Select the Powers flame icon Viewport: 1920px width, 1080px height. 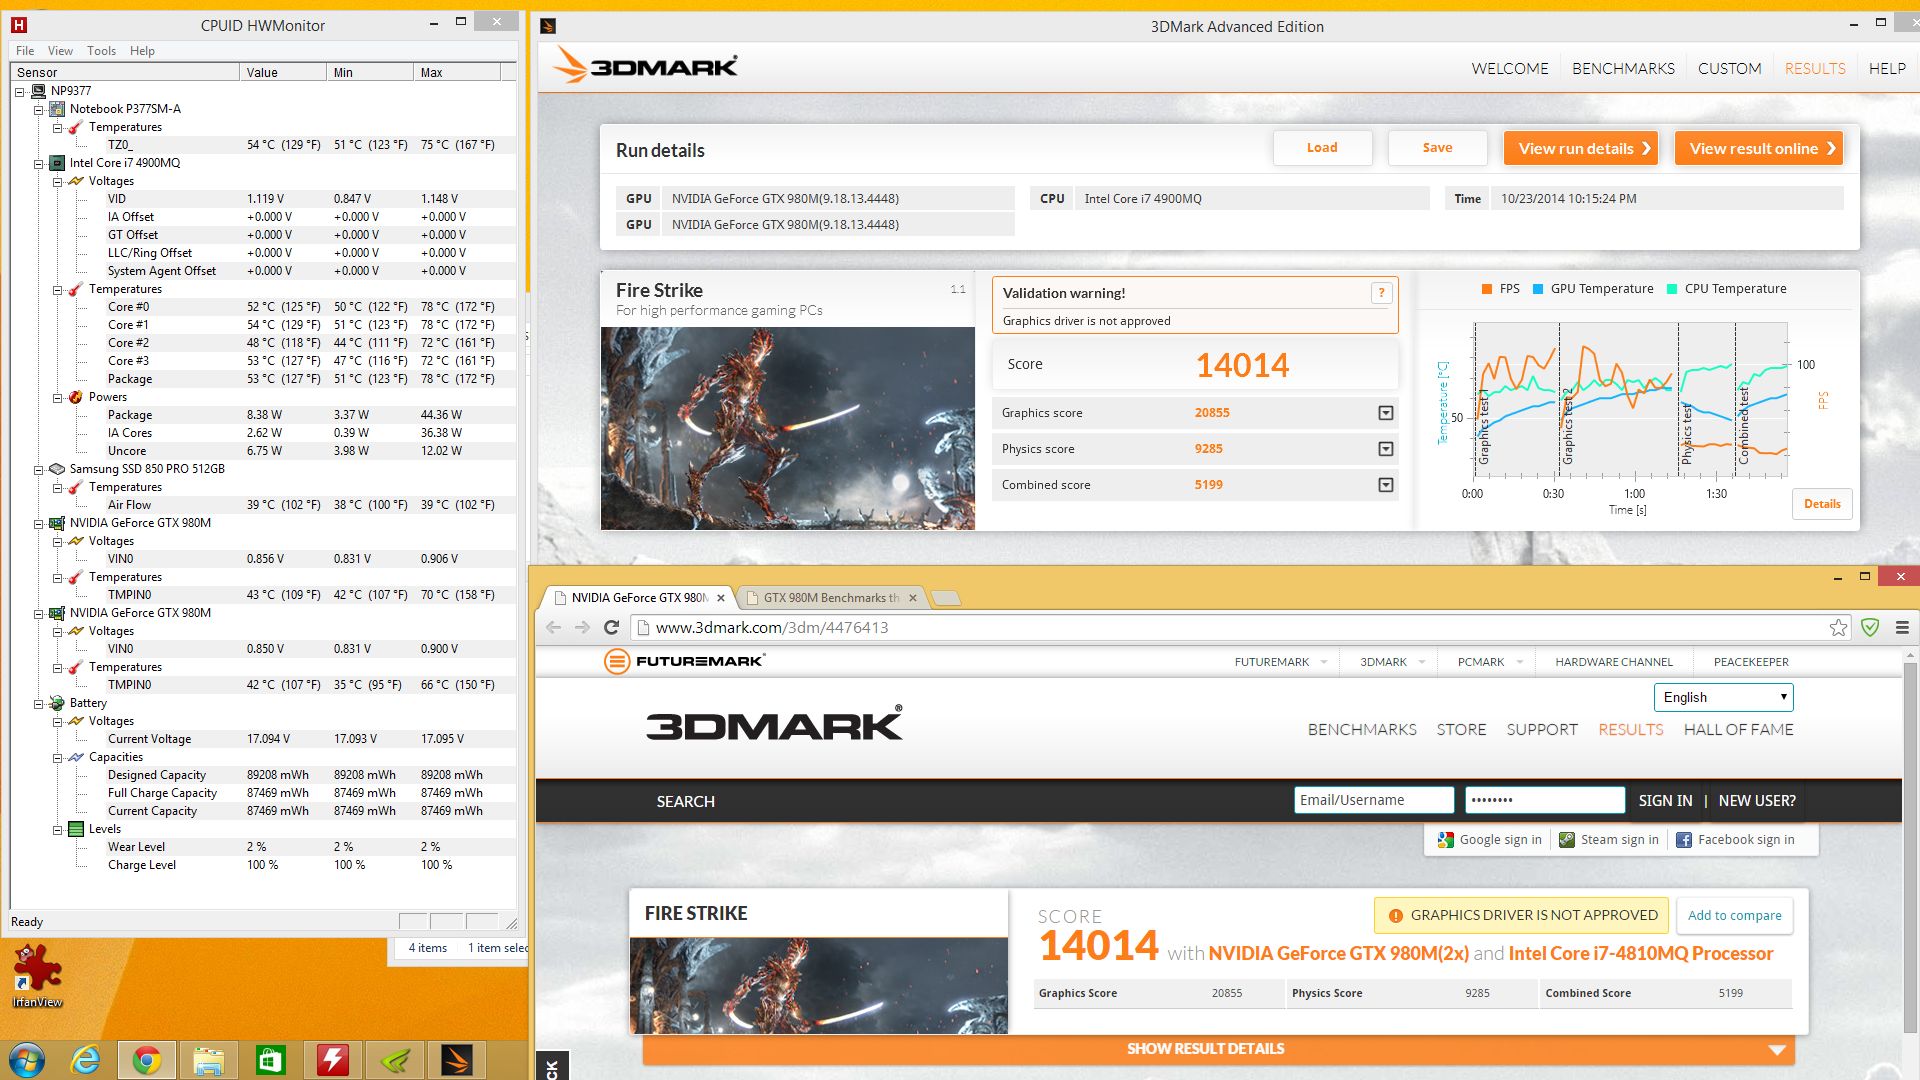point(75,397)
